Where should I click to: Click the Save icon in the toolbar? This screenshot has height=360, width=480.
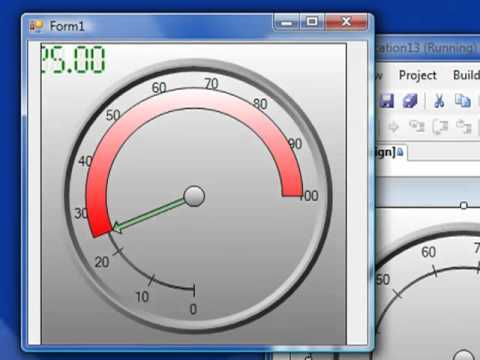(x=387, y=100)
